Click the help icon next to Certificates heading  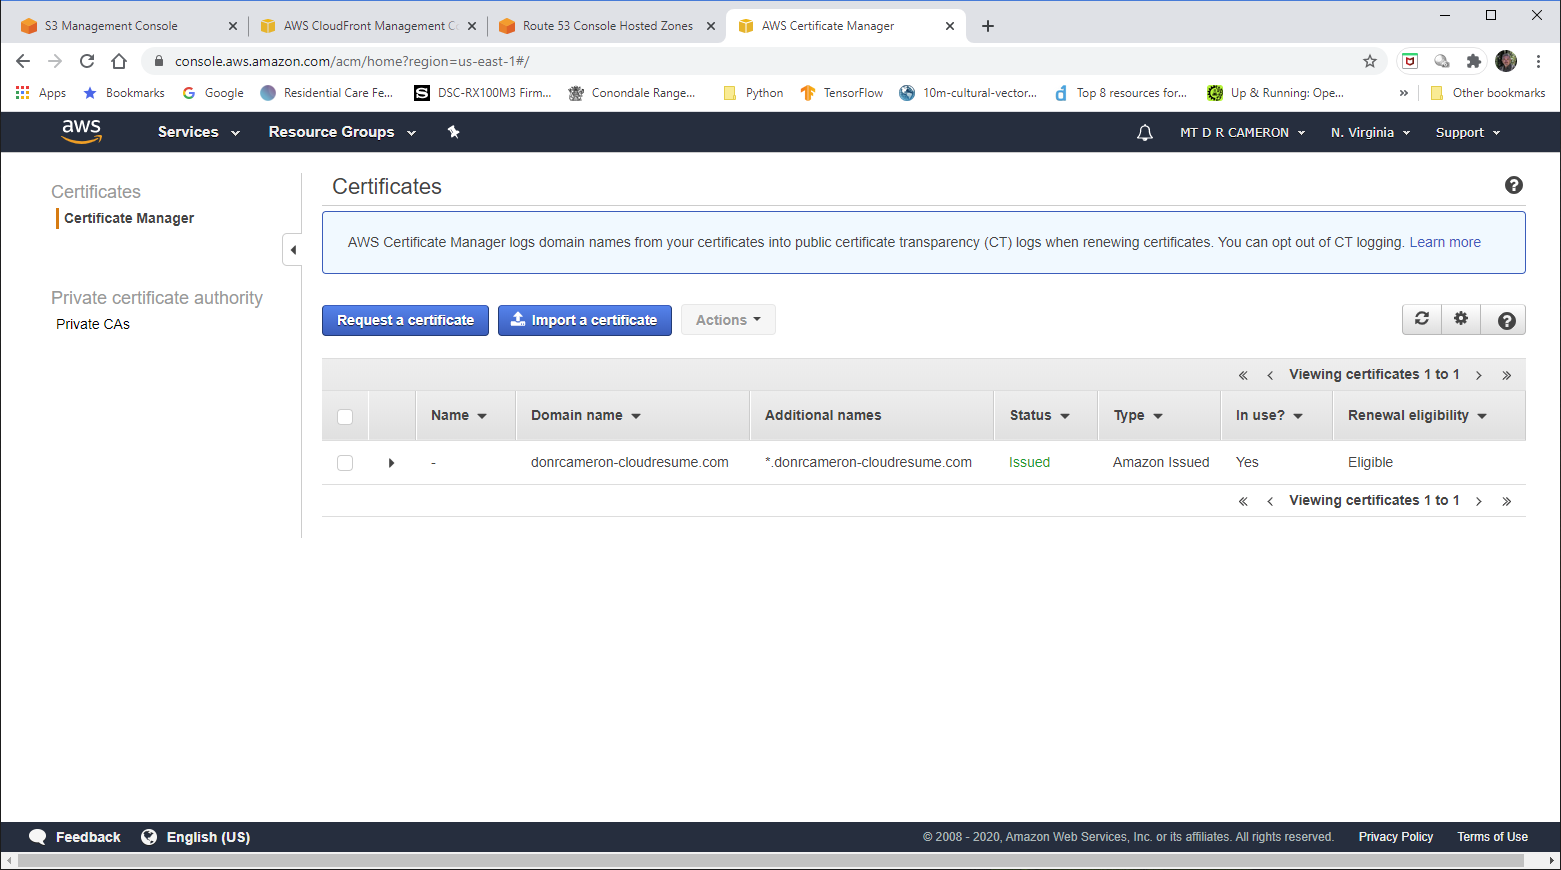(x=1514, y=185)
